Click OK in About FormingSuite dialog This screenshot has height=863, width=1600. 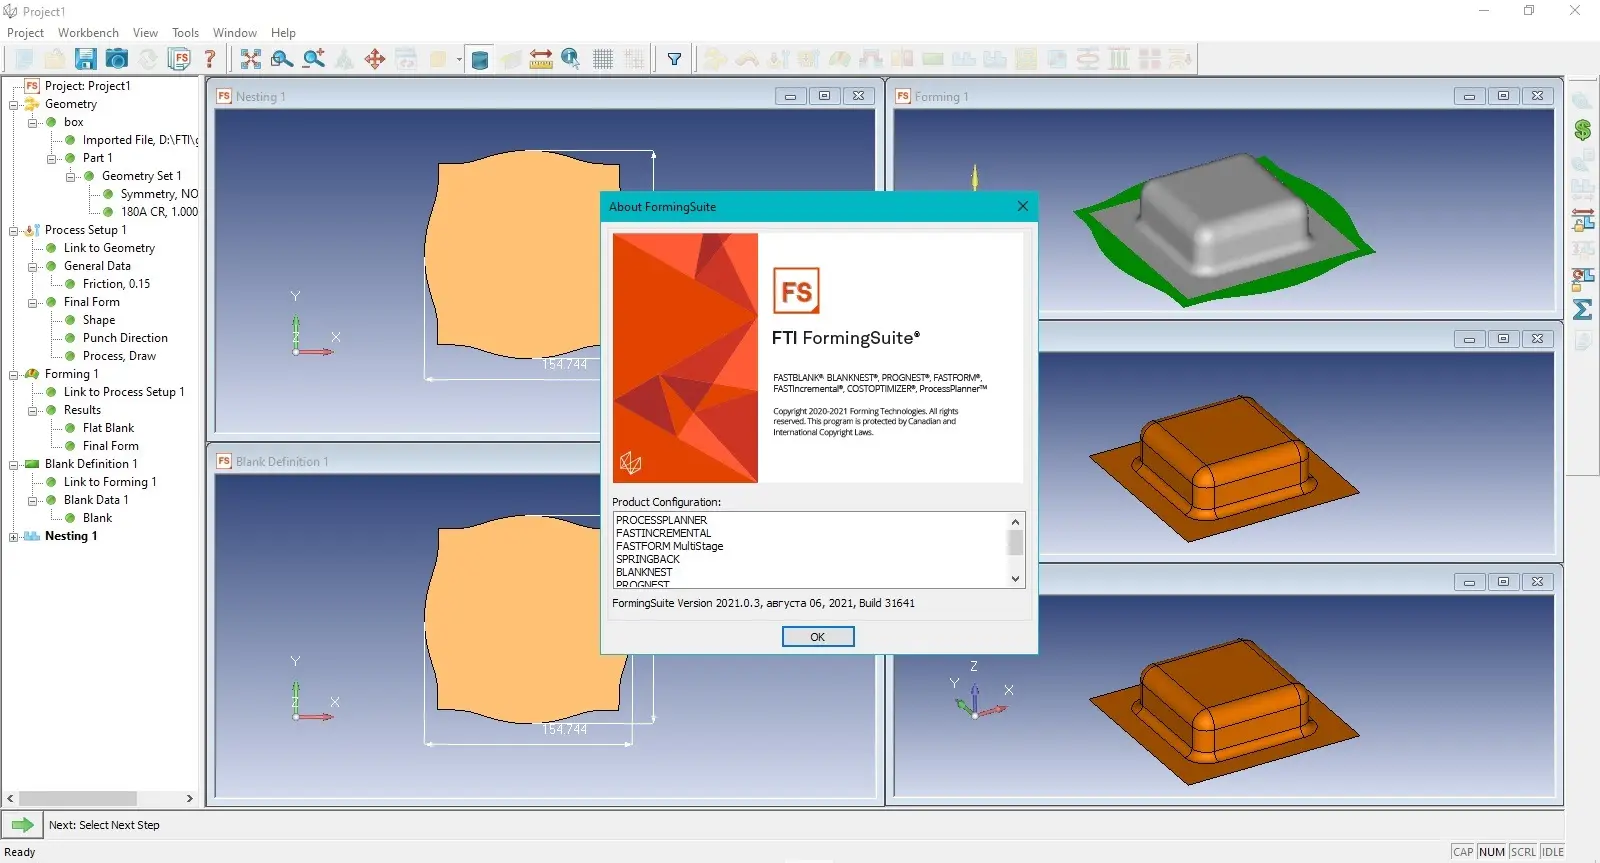(818, 637)
